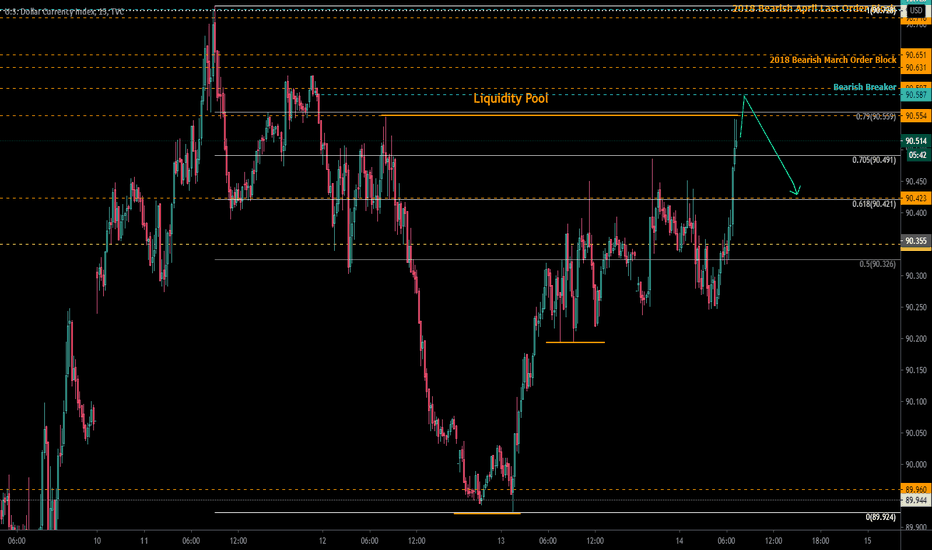Click the 90.450 price axis value
This screenshot has height=550, width=932.
(x=916, y=182)
